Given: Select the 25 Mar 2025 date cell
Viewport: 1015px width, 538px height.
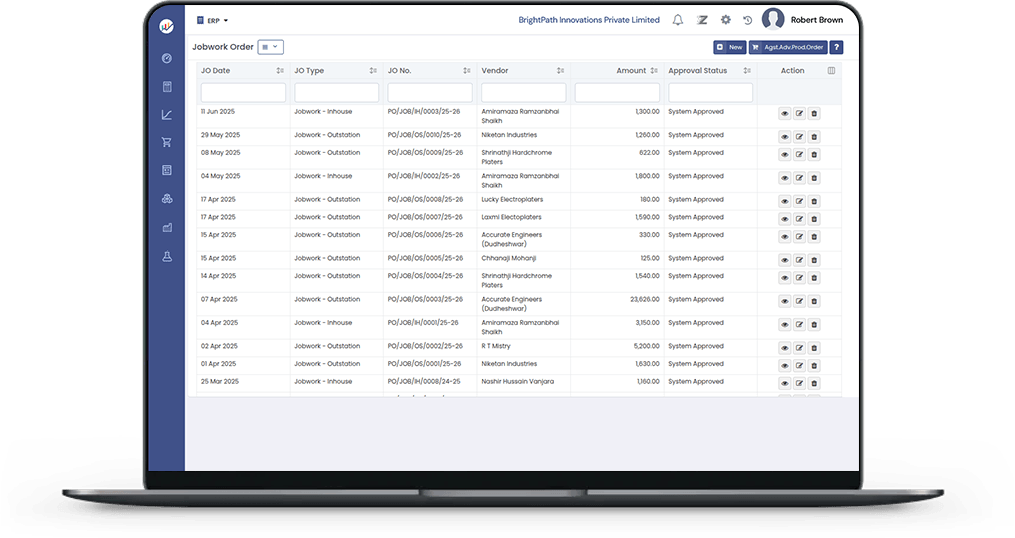Looking at the screenshot, I should 243,383.
